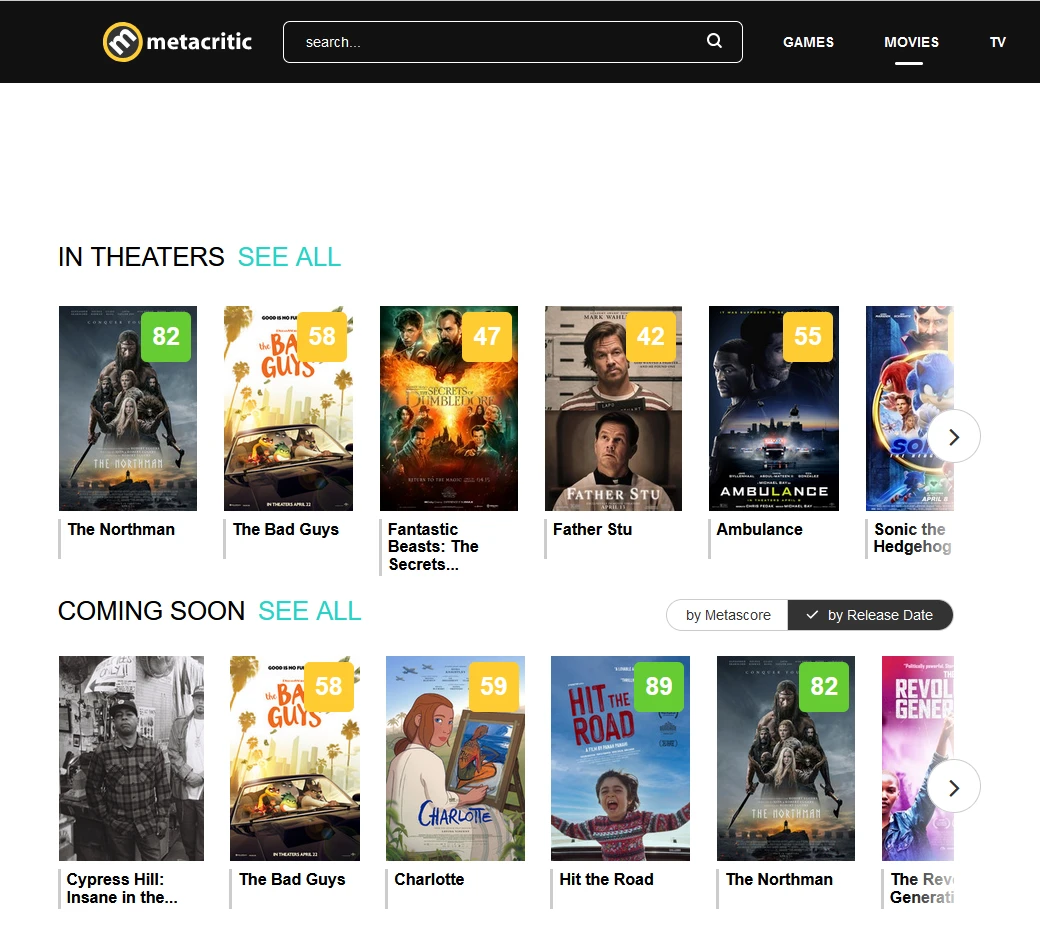This screenshot has height=925, width=1040.
Task: Open the 'Fantastic Beasts: The Secrets...' title link
Action: coord(433,547)
